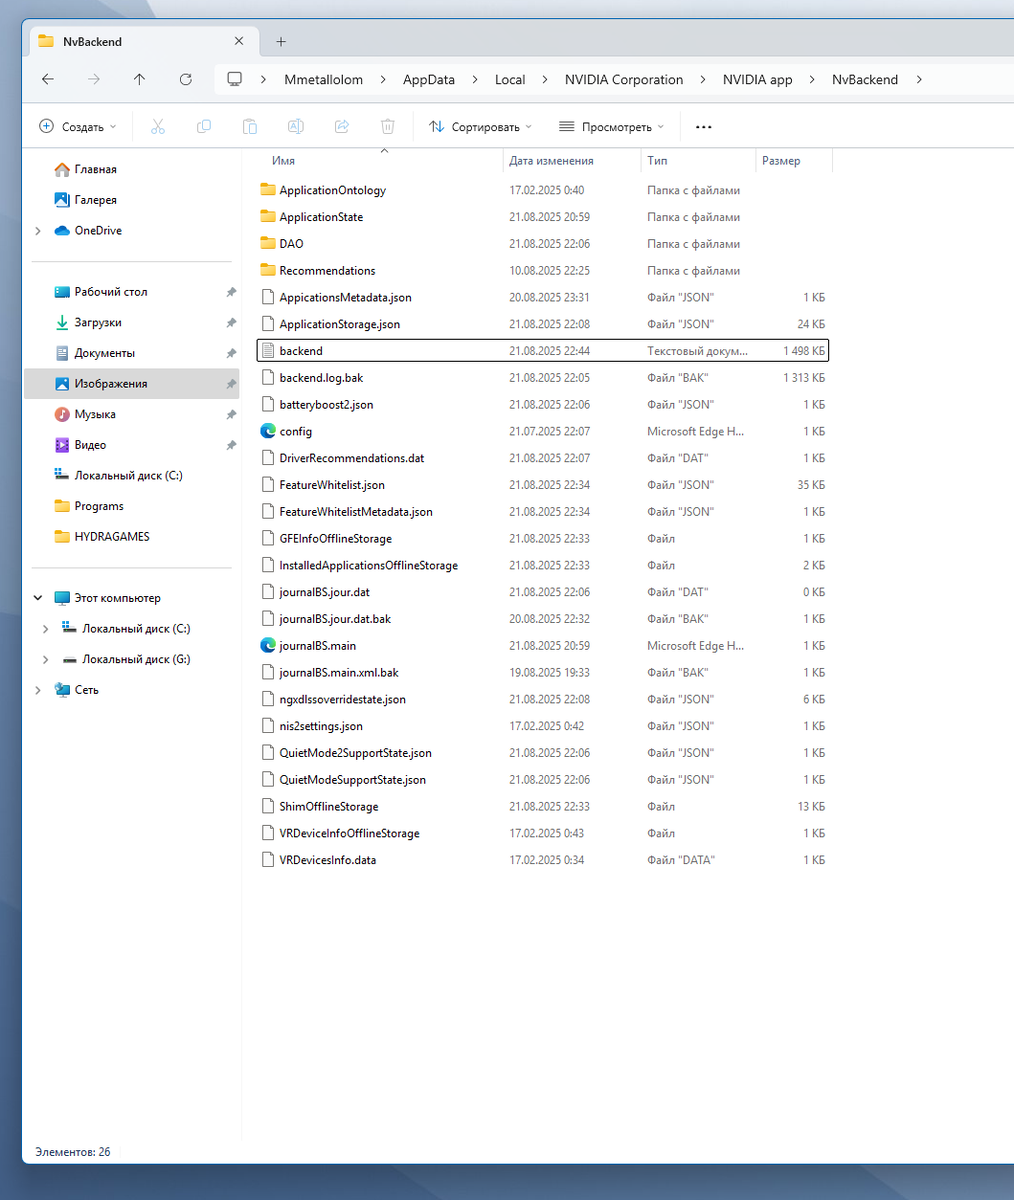
Task: Select the DAO folder
Action: click(x=543, y=244)
